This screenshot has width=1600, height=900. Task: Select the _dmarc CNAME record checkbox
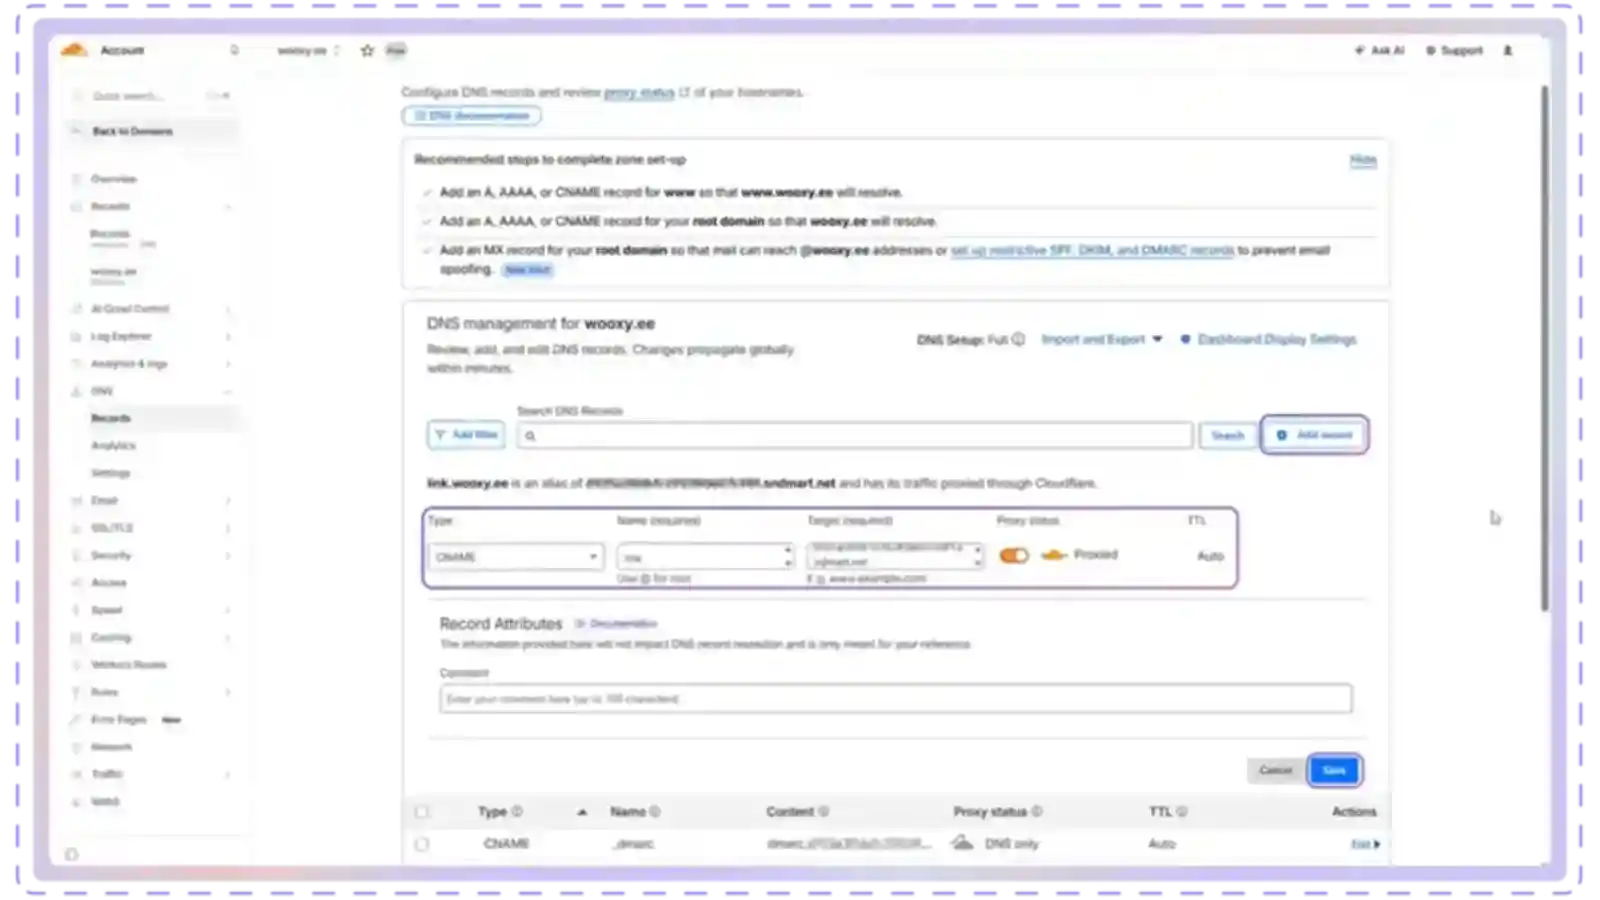(x=422, y=844)
